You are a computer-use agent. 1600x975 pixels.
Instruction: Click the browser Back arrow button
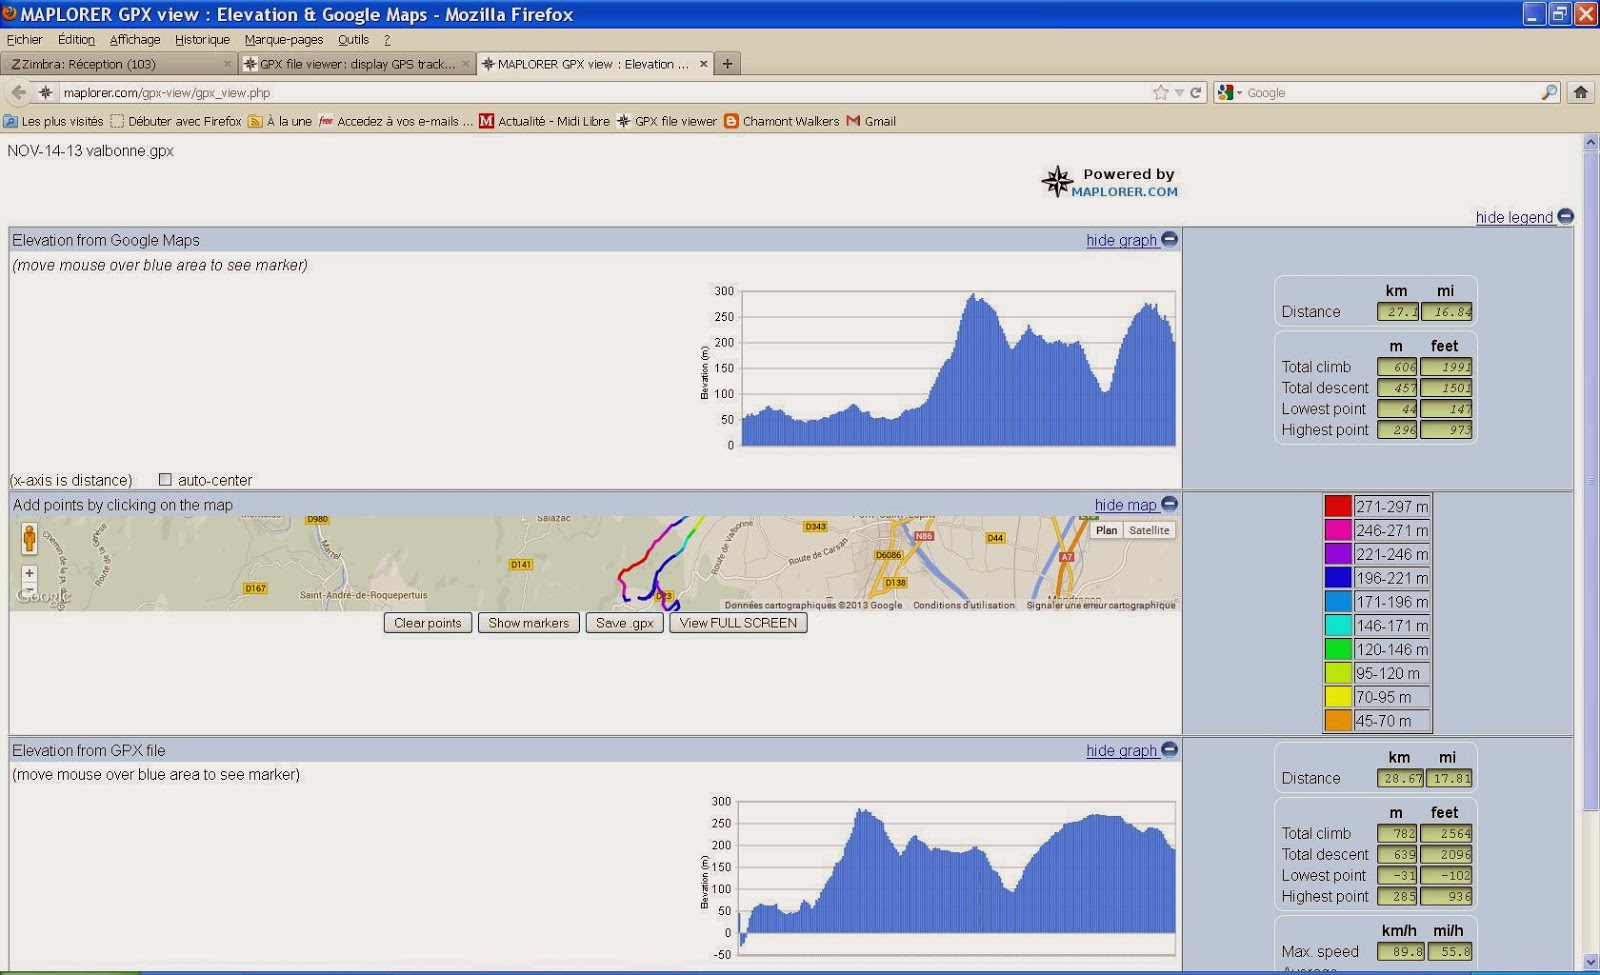tap(19, 92)
